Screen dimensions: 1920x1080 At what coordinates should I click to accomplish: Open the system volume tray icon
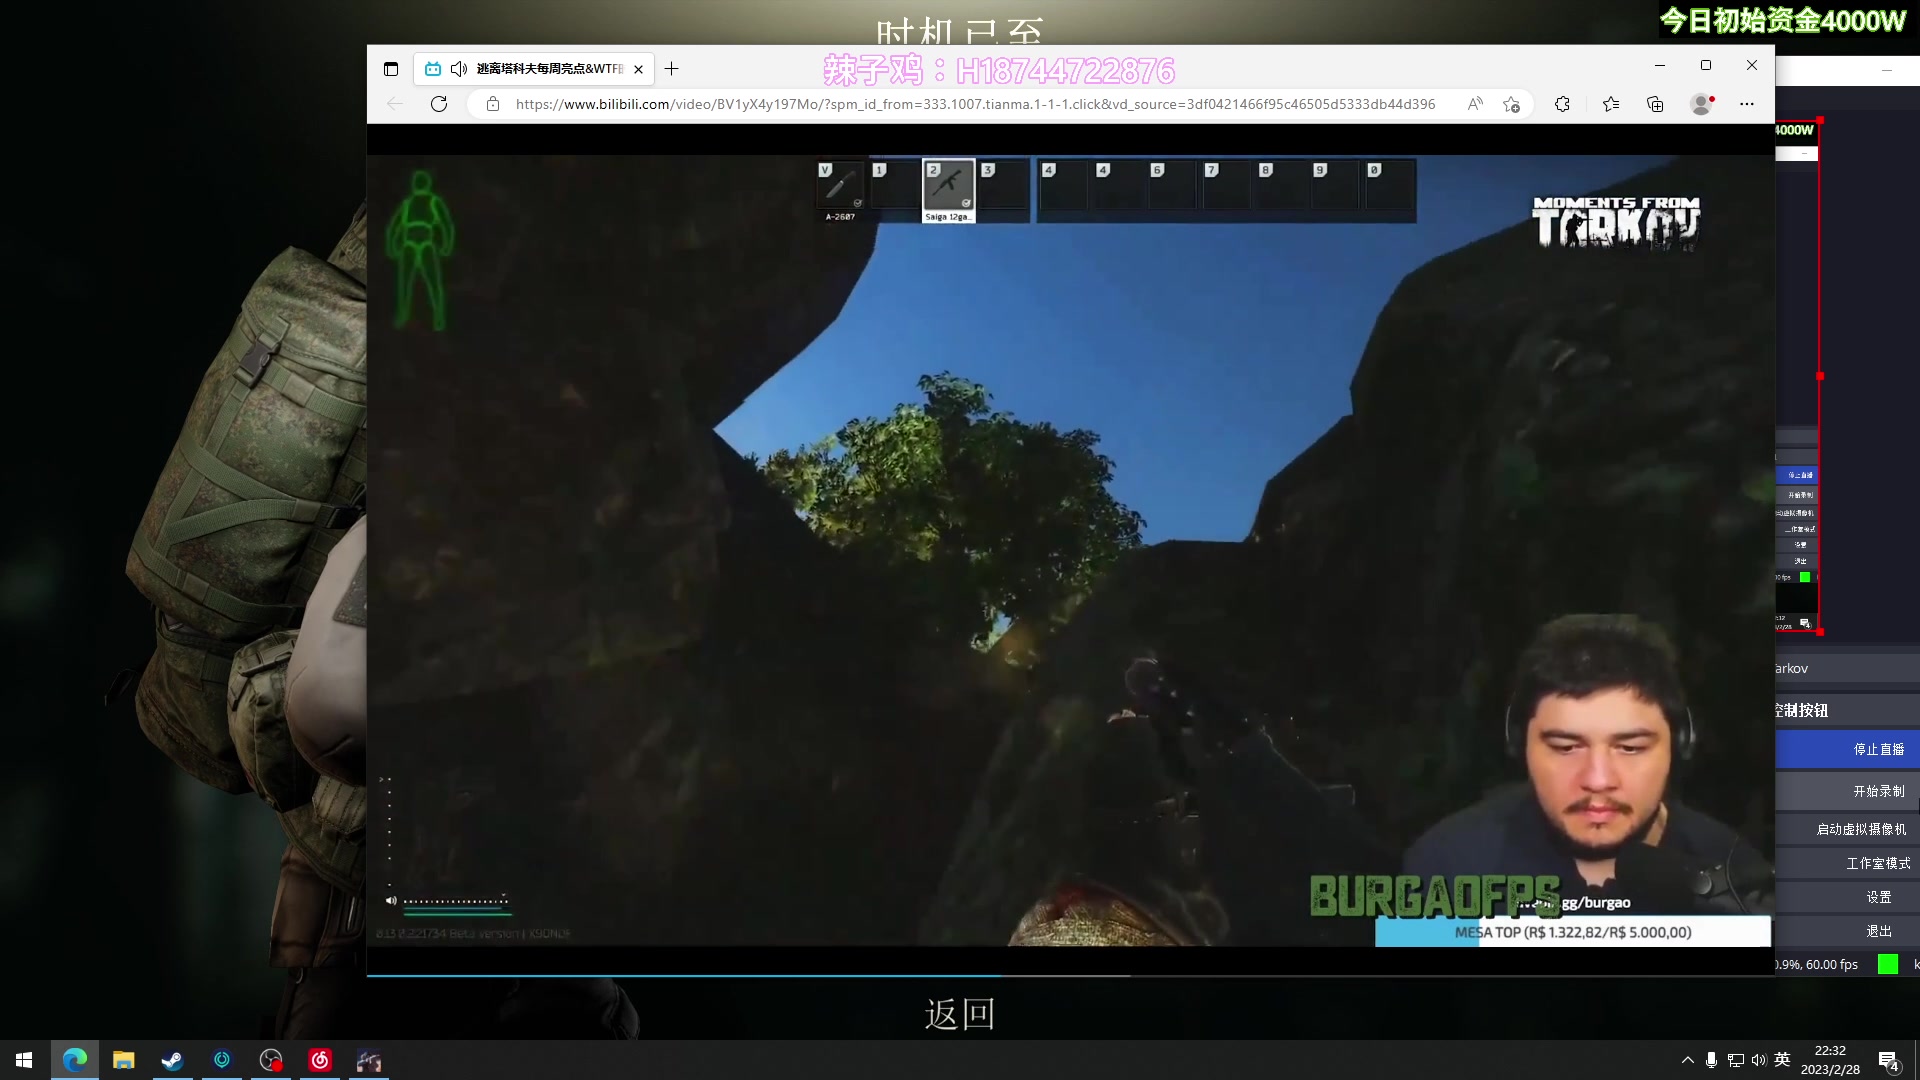pyautogui.click(x=1759, y=1060)
